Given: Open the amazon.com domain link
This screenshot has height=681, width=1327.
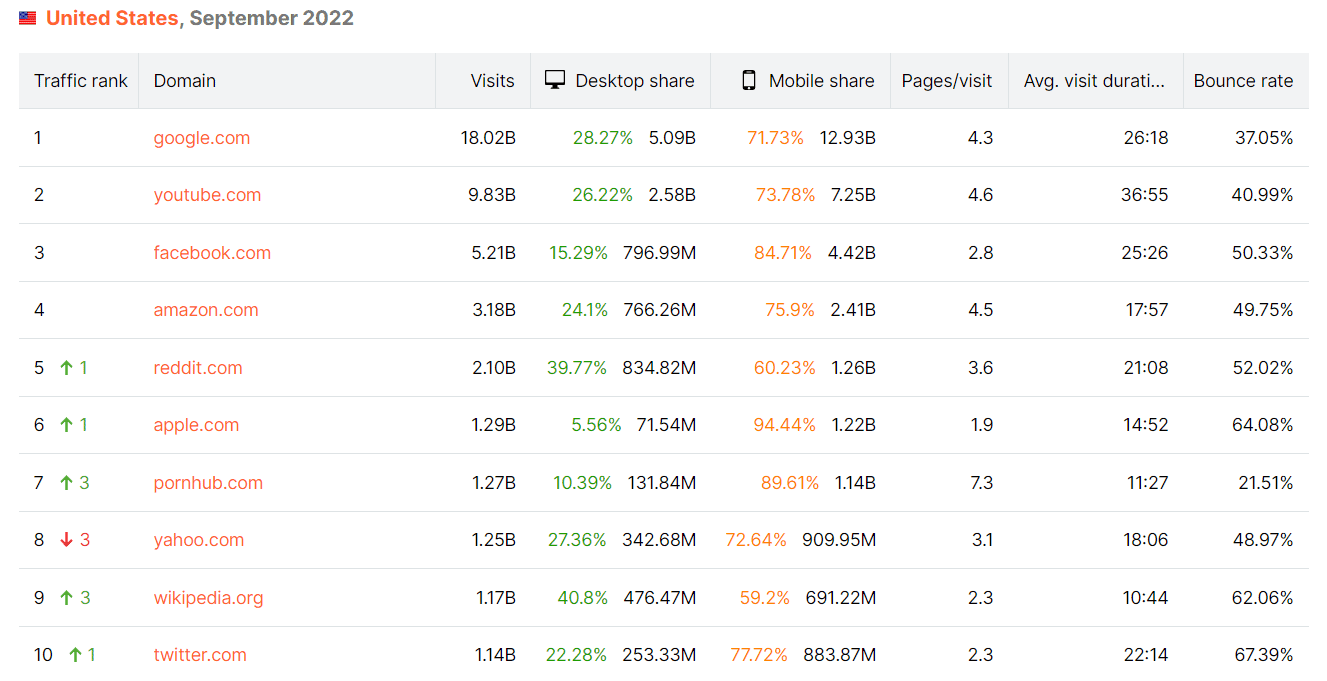Looking at the screenshot, I should [x=206, y=310].
